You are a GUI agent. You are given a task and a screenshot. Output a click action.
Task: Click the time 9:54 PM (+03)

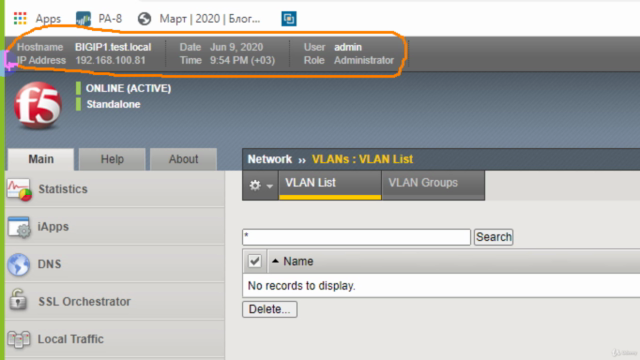click(242, 60)
